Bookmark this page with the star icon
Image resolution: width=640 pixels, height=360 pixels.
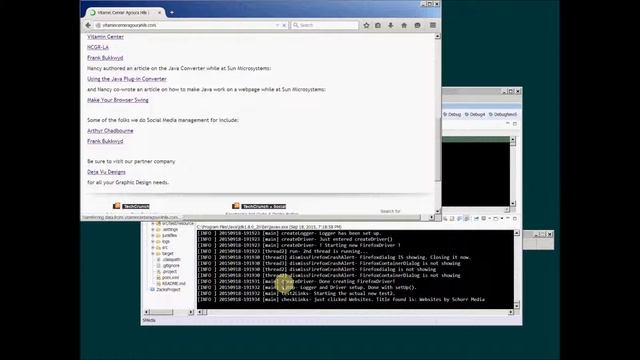point(366,25)
